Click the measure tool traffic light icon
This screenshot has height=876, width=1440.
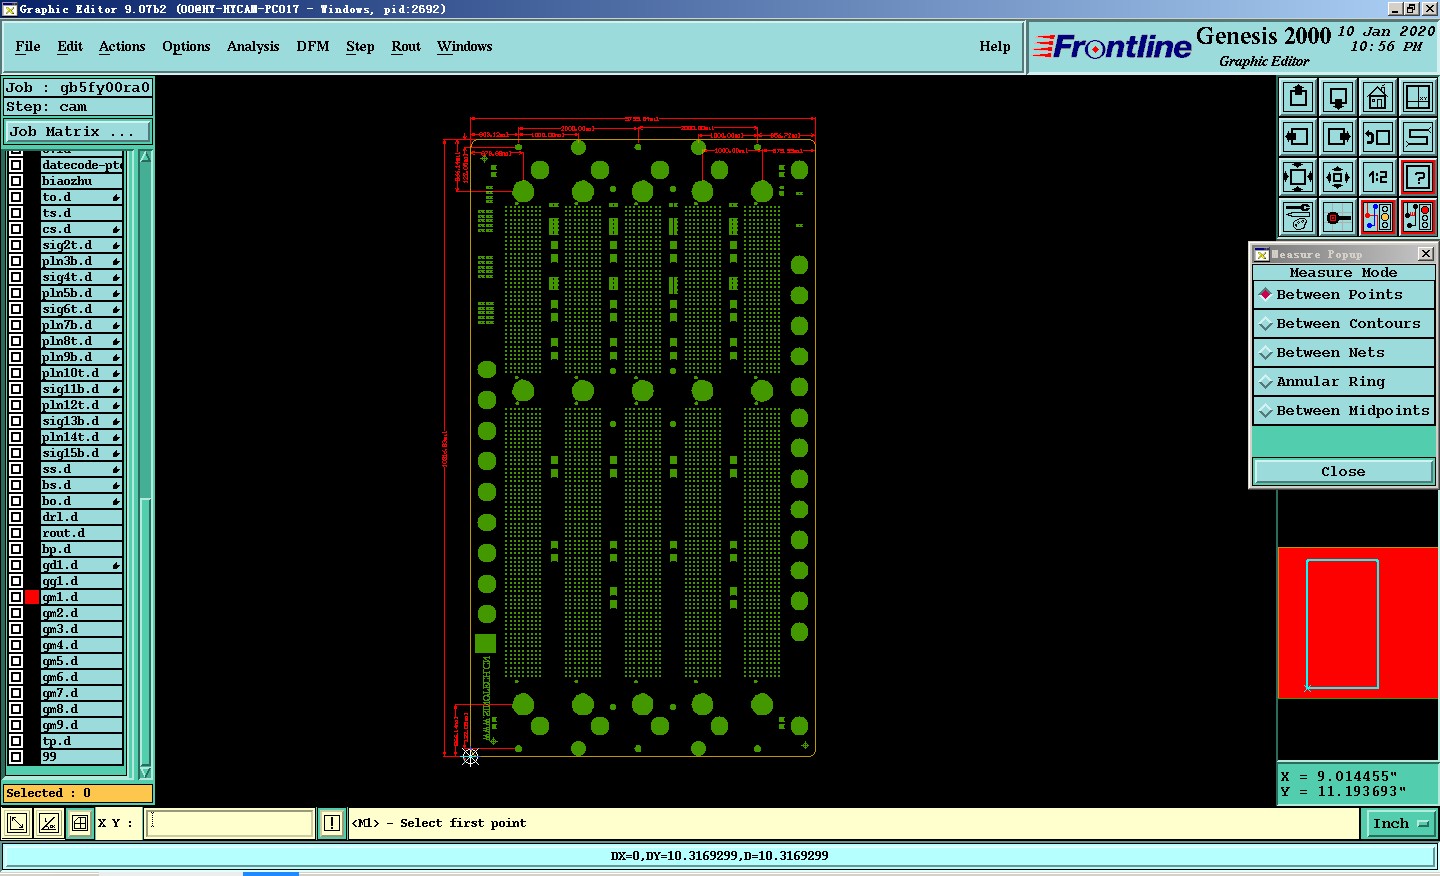tap(1418, 217)
